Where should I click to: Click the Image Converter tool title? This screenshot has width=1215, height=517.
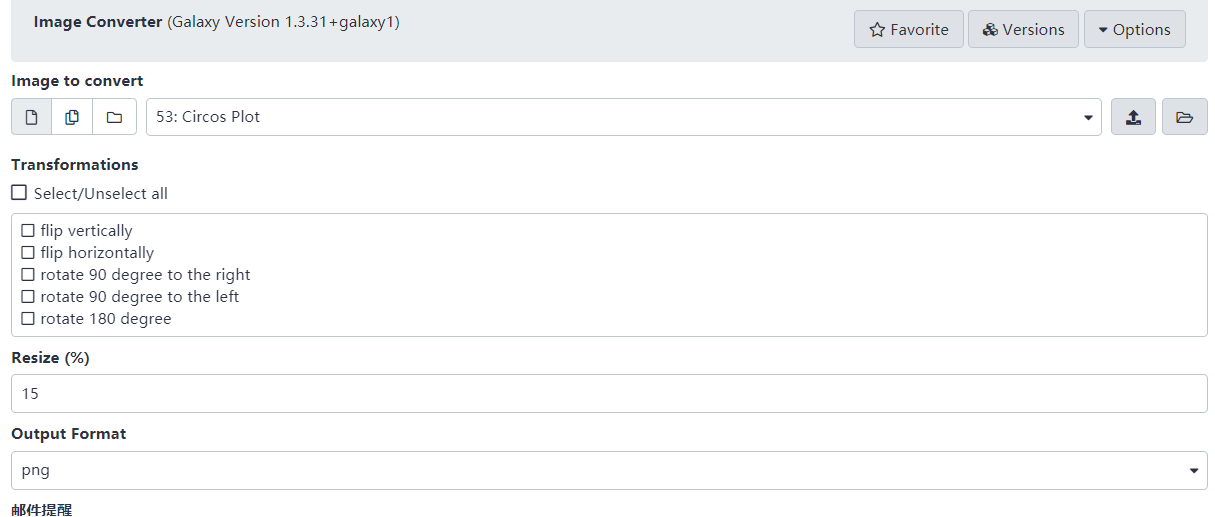pos(97,22)
